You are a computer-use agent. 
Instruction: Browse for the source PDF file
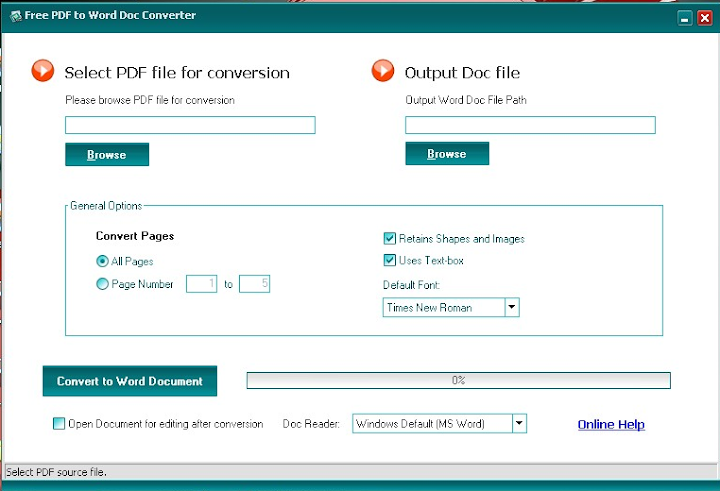click(107, 154)
